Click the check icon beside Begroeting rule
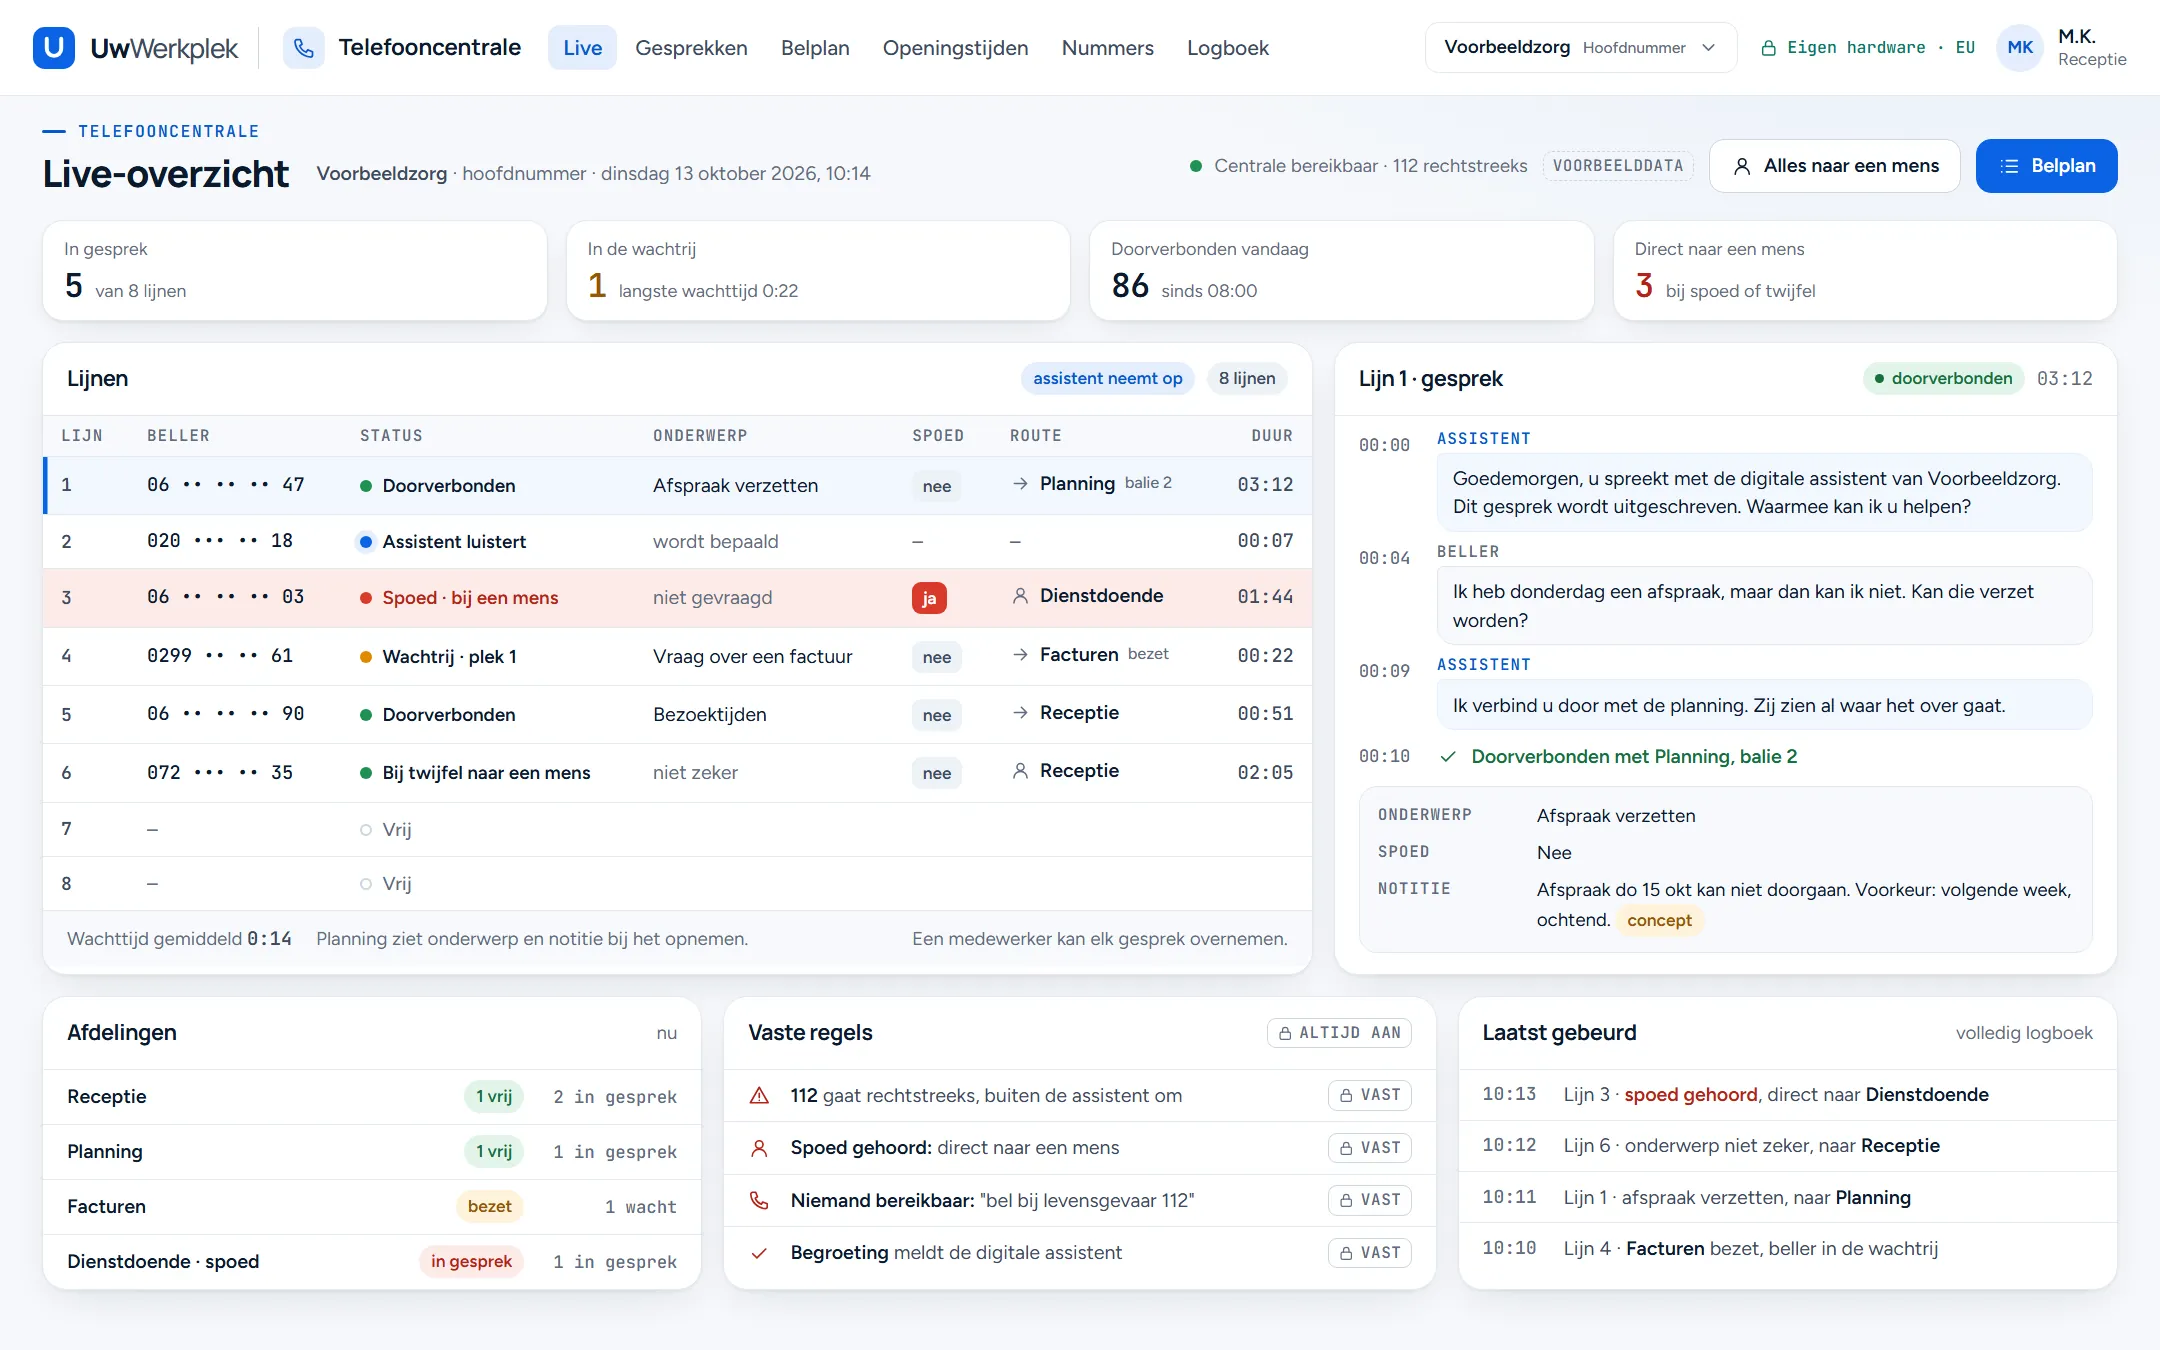The width and height of the screenshot is (2160, 1350). point(759,1253)
